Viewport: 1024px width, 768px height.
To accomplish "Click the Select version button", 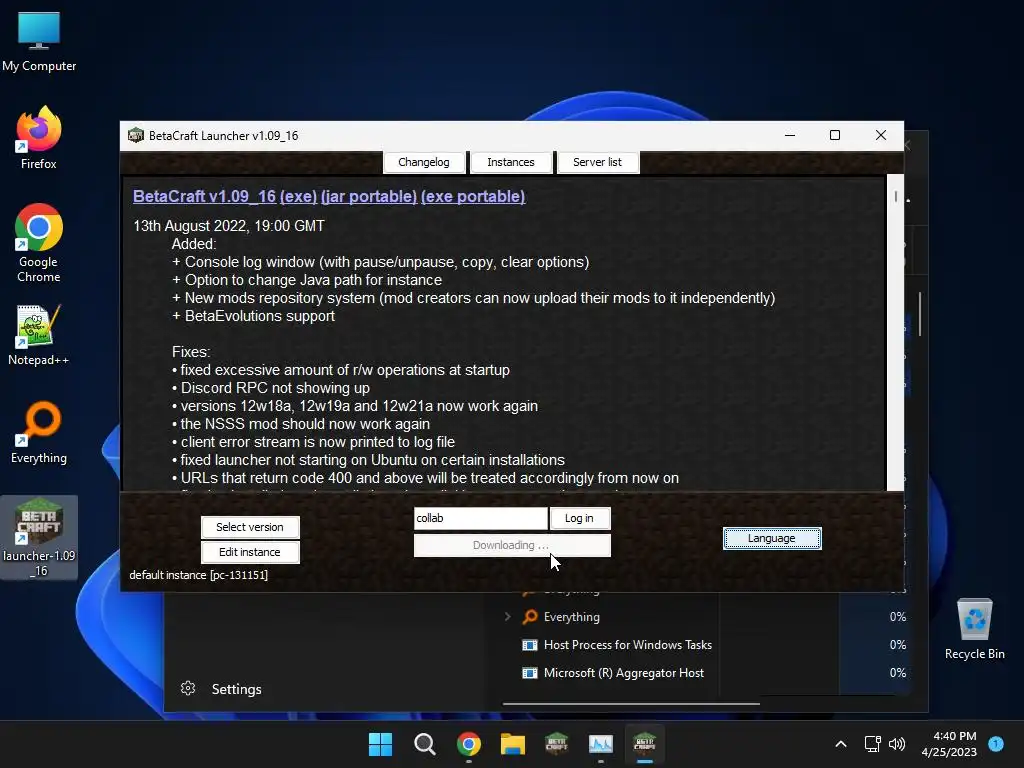I will (250, 527).
